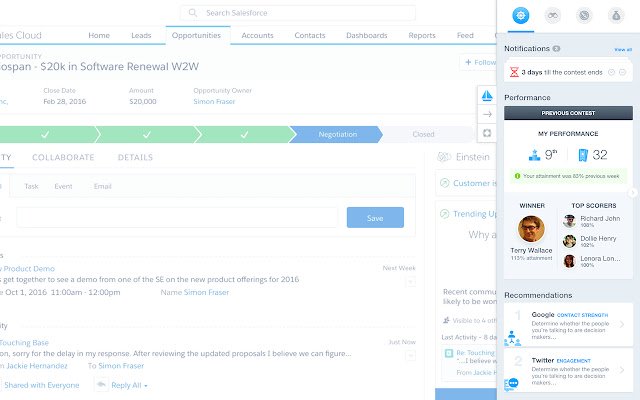Viewport: 640px width, 400px height.
Task: Open the Contacts tab
Action: 310,36
